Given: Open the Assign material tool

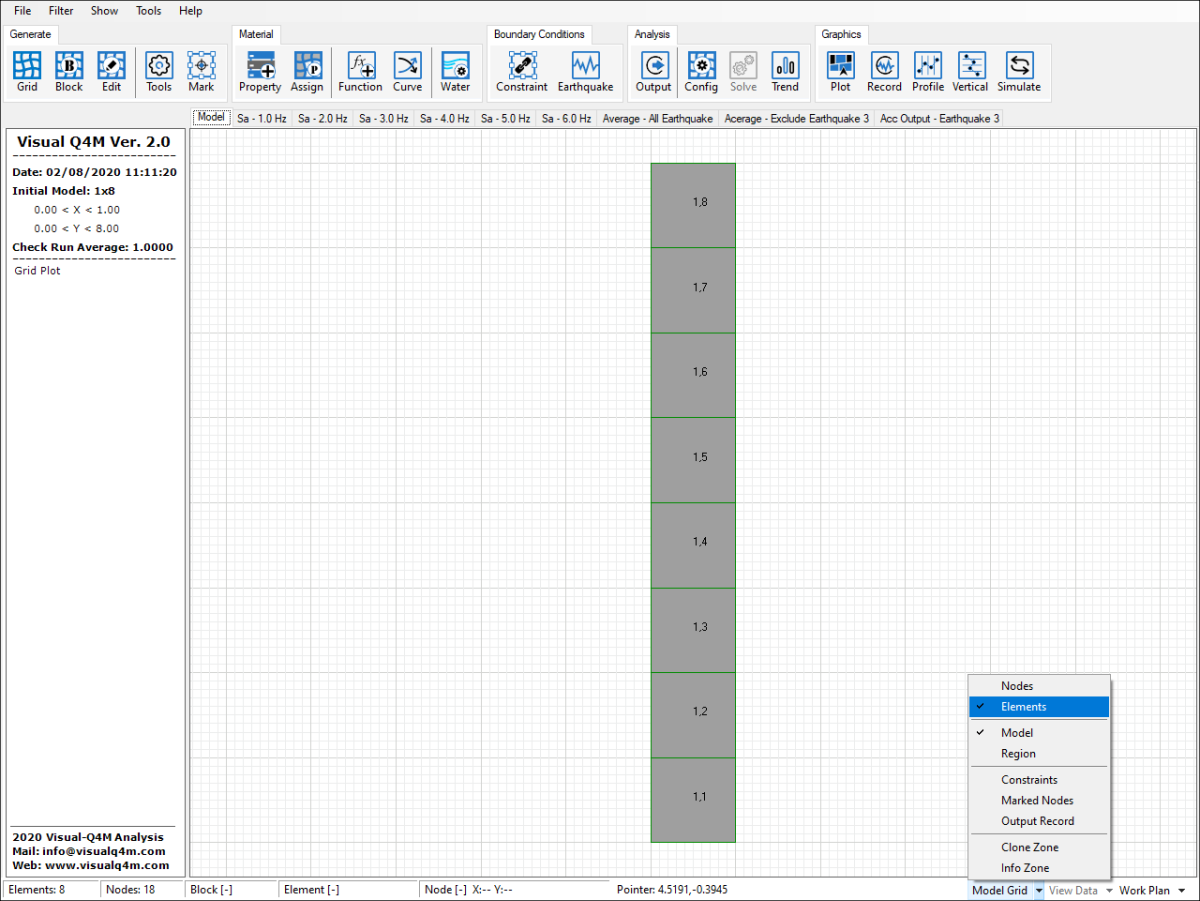Looking at the screenshot, I should pyautogui.click(x=307, y=72).
